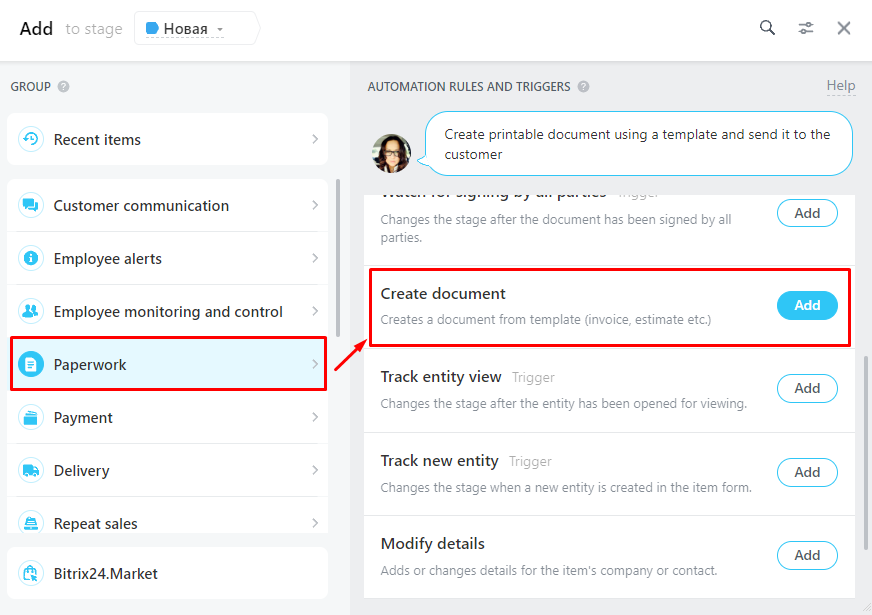
Task: Click the Delivery truck icon
Action: 31,471
